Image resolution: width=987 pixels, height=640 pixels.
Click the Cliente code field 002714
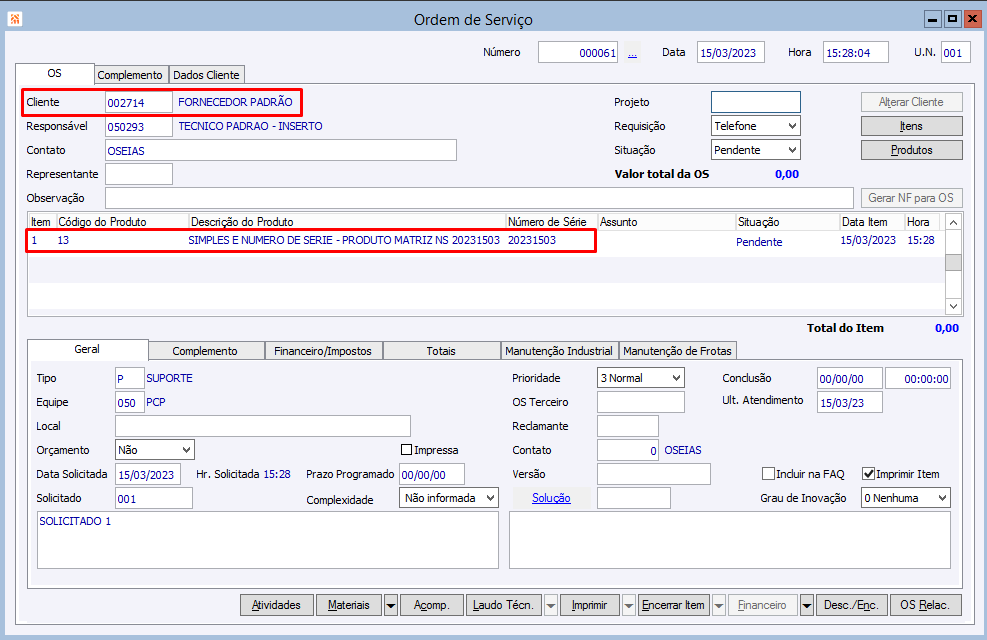tap(139, 102)
